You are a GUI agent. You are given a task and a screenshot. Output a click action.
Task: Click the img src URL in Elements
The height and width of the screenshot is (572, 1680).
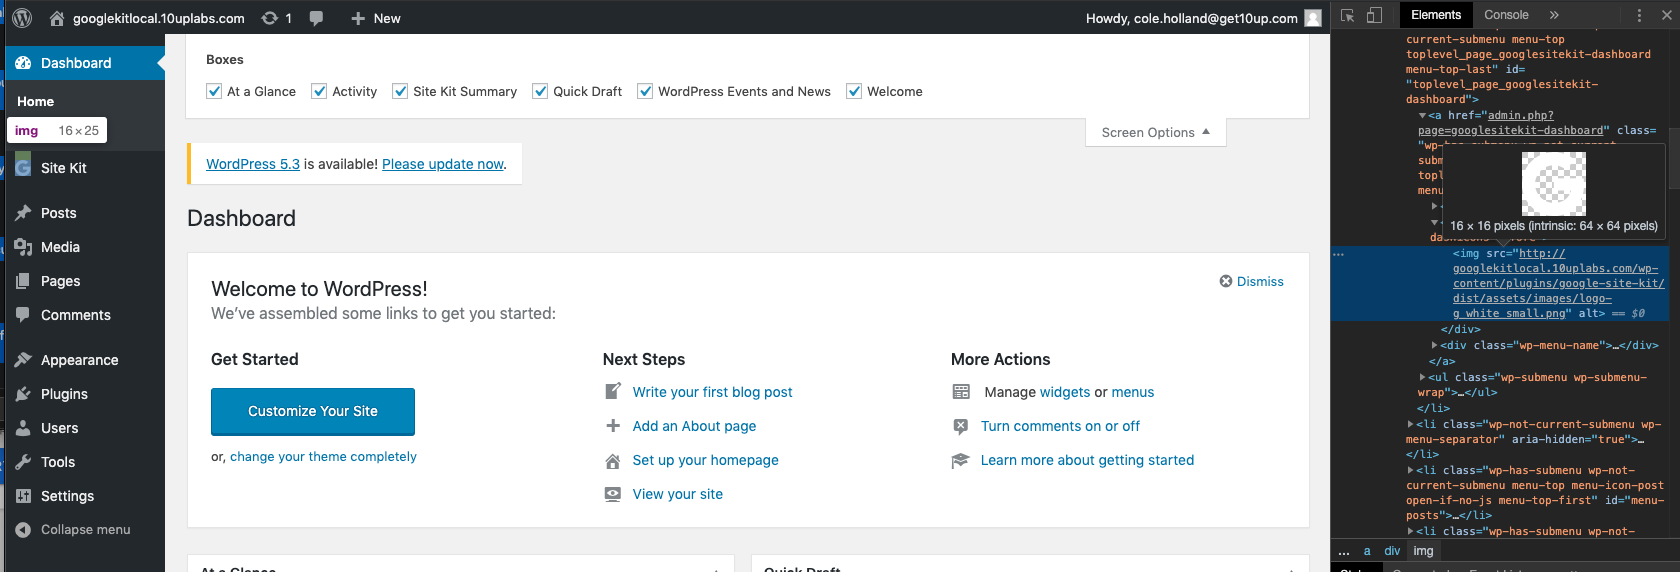coord(1559,283)
